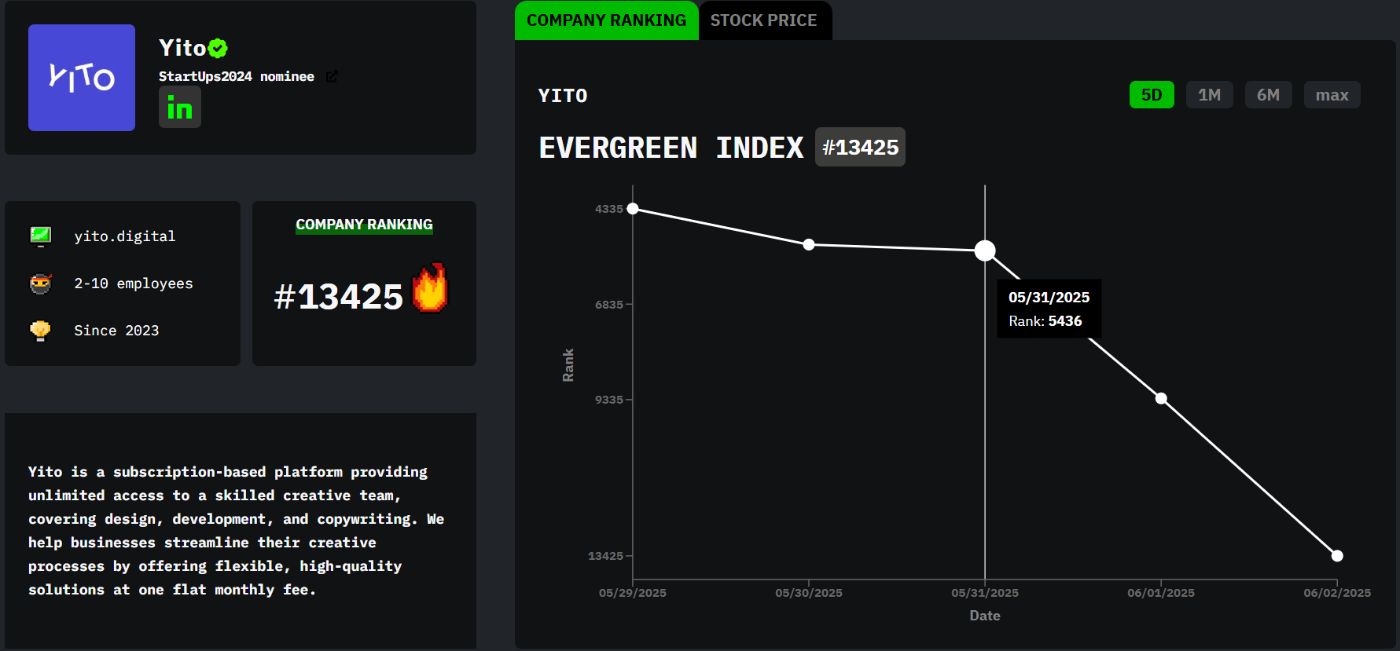Click the 'Date' x-axis title
This screenshot has width=1400, height=651.
985,615
